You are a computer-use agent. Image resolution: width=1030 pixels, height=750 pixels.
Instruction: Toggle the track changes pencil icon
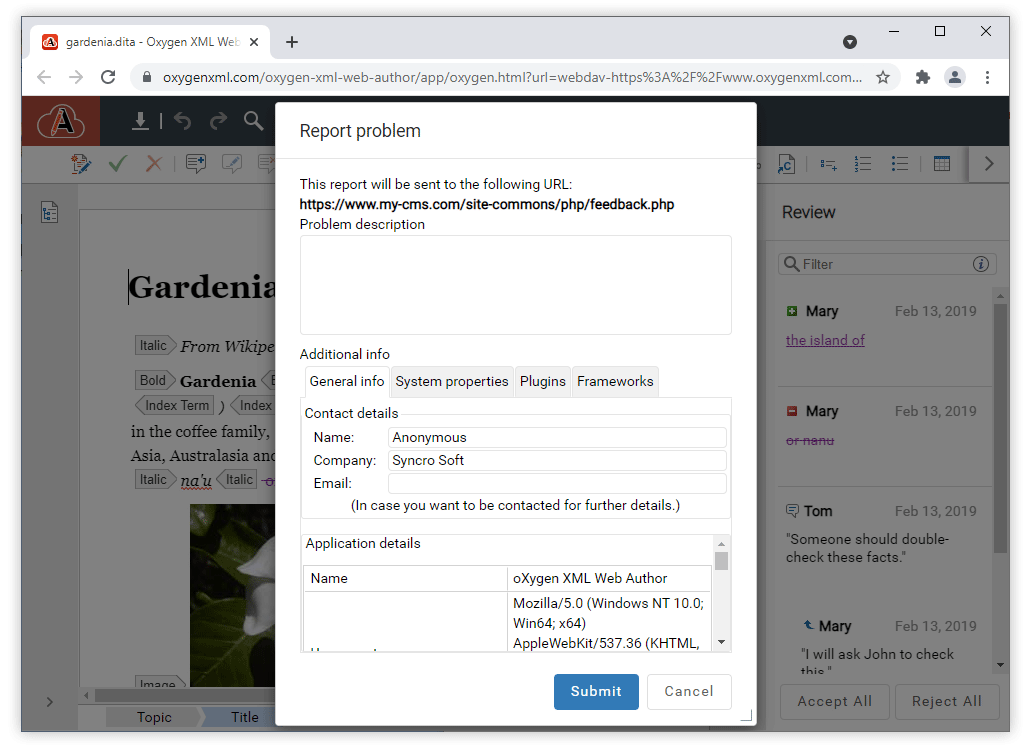[x=81, y=164]
